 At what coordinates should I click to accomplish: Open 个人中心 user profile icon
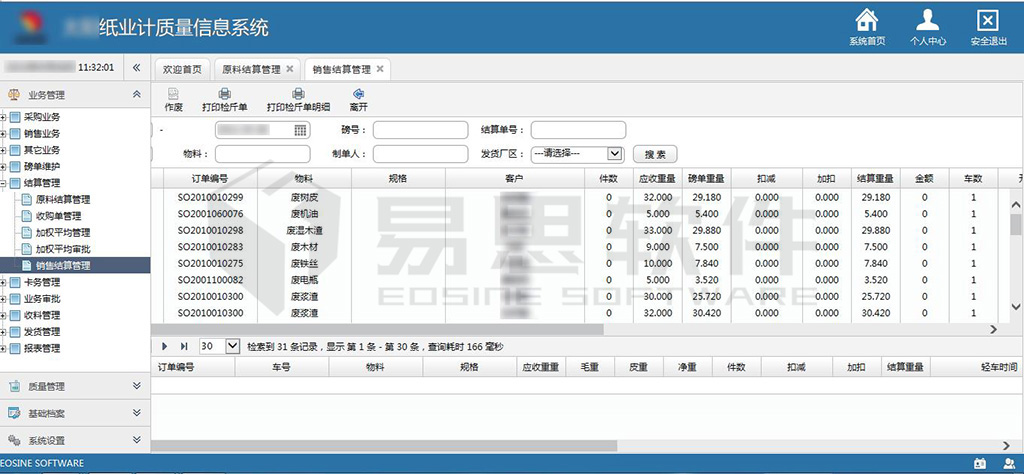[928, 21]
